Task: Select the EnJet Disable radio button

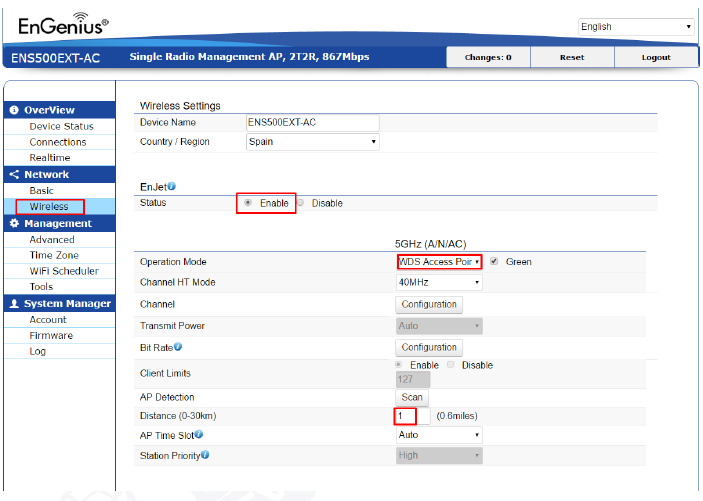Action: click(x=300, y=203)
